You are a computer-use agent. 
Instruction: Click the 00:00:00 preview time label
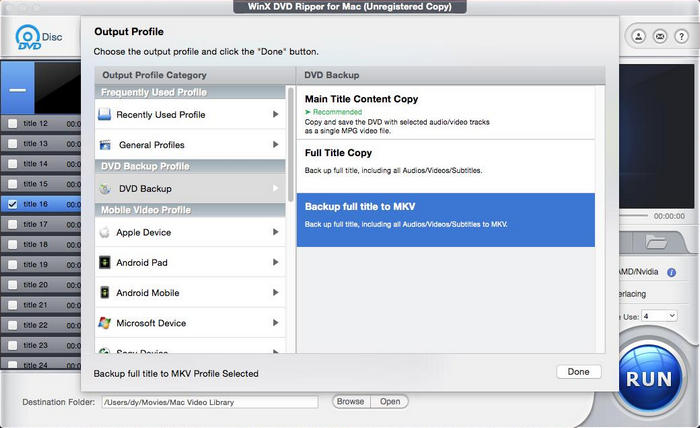669,216
